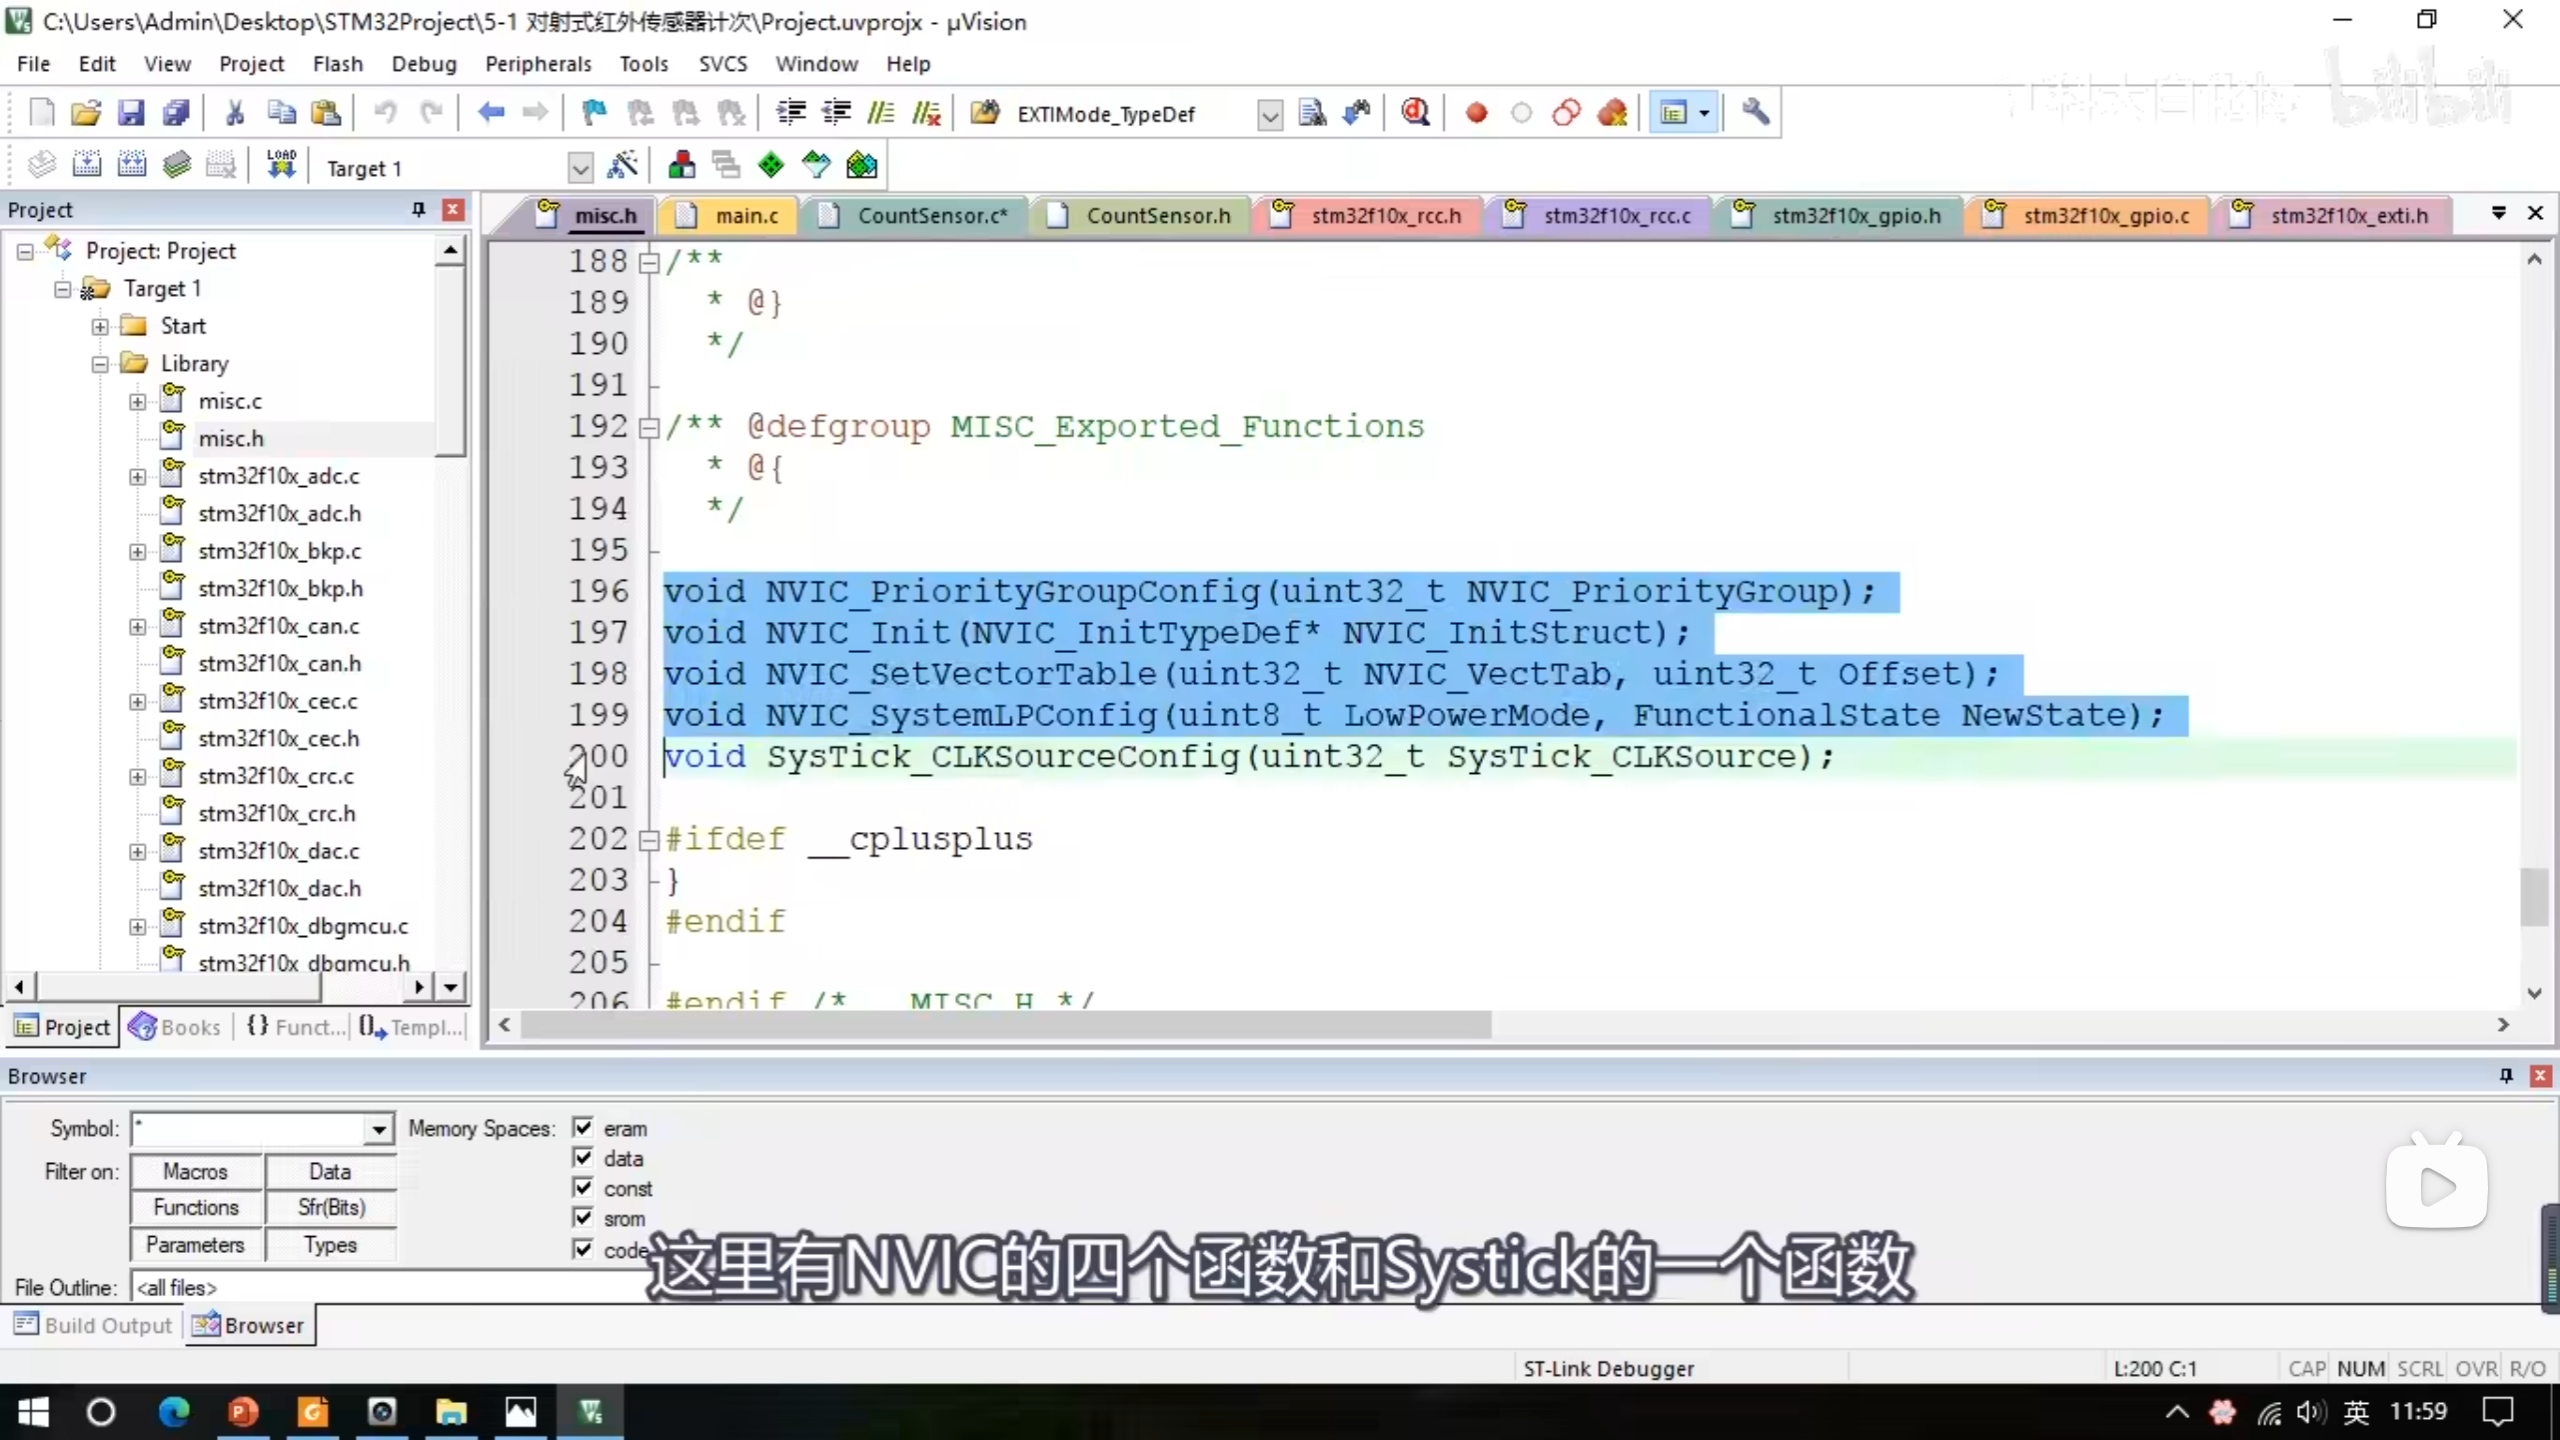Click the Manage Run-Time Environment green diamond icon

click(x=770, y=166)
